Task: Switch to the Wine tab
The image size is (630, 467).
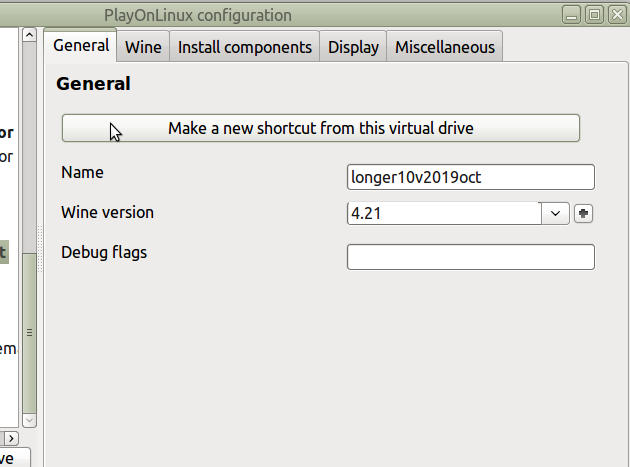Action: pyautogui.click(x=143, y=47)
